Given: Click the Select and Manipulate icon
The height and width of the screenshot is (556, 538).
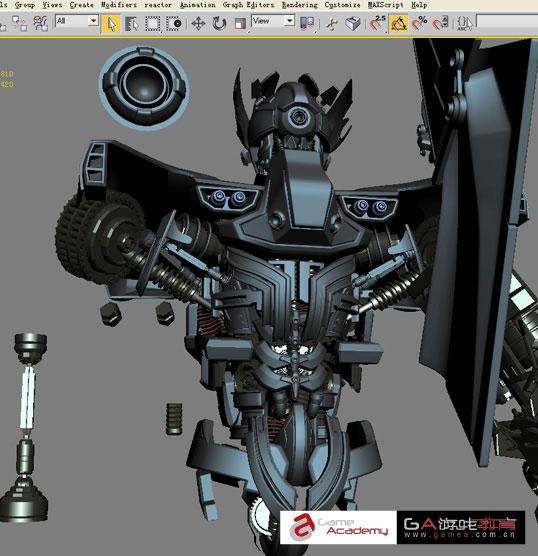Looking at the screenshot, I should (331, 24).
